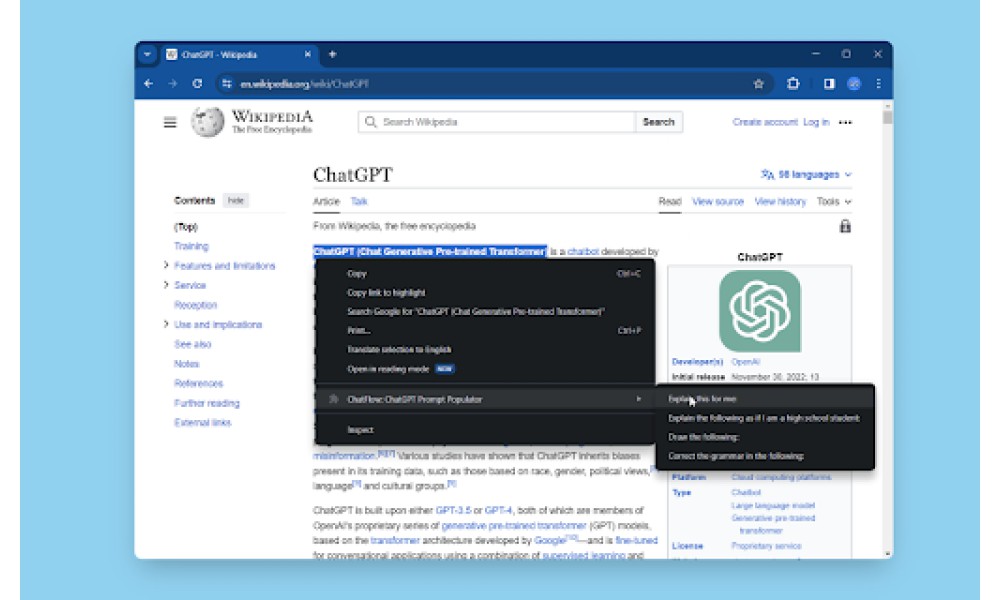This screenshot has height=600, width=1000.
Task: Click the page protection padlock icon
Action: coord(845,226)
